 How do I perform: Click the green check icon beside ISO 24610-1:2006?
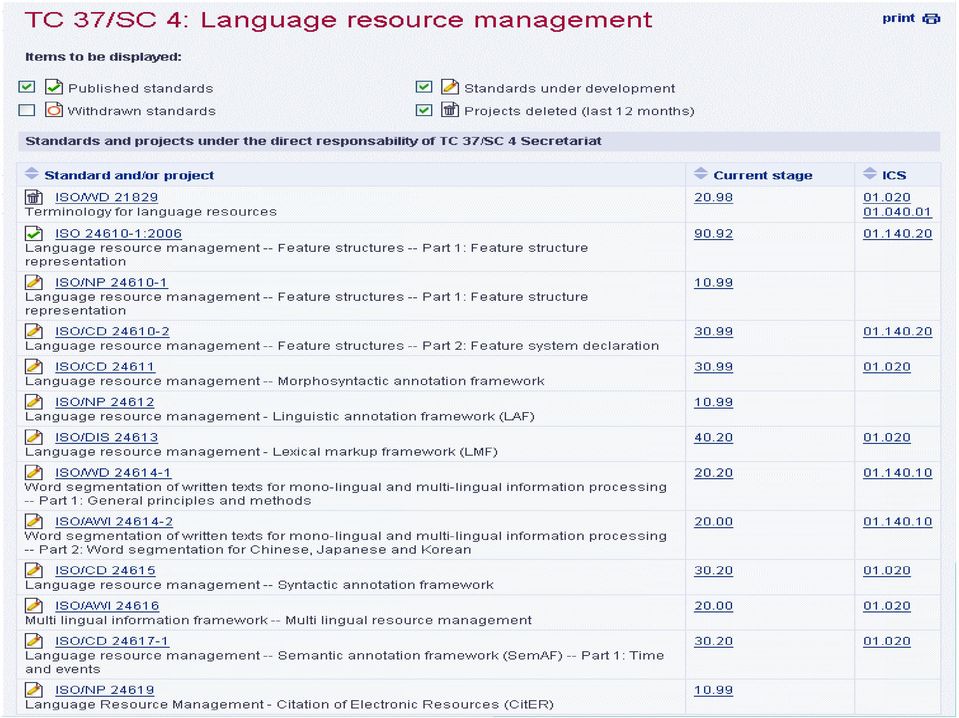[34, 233]
